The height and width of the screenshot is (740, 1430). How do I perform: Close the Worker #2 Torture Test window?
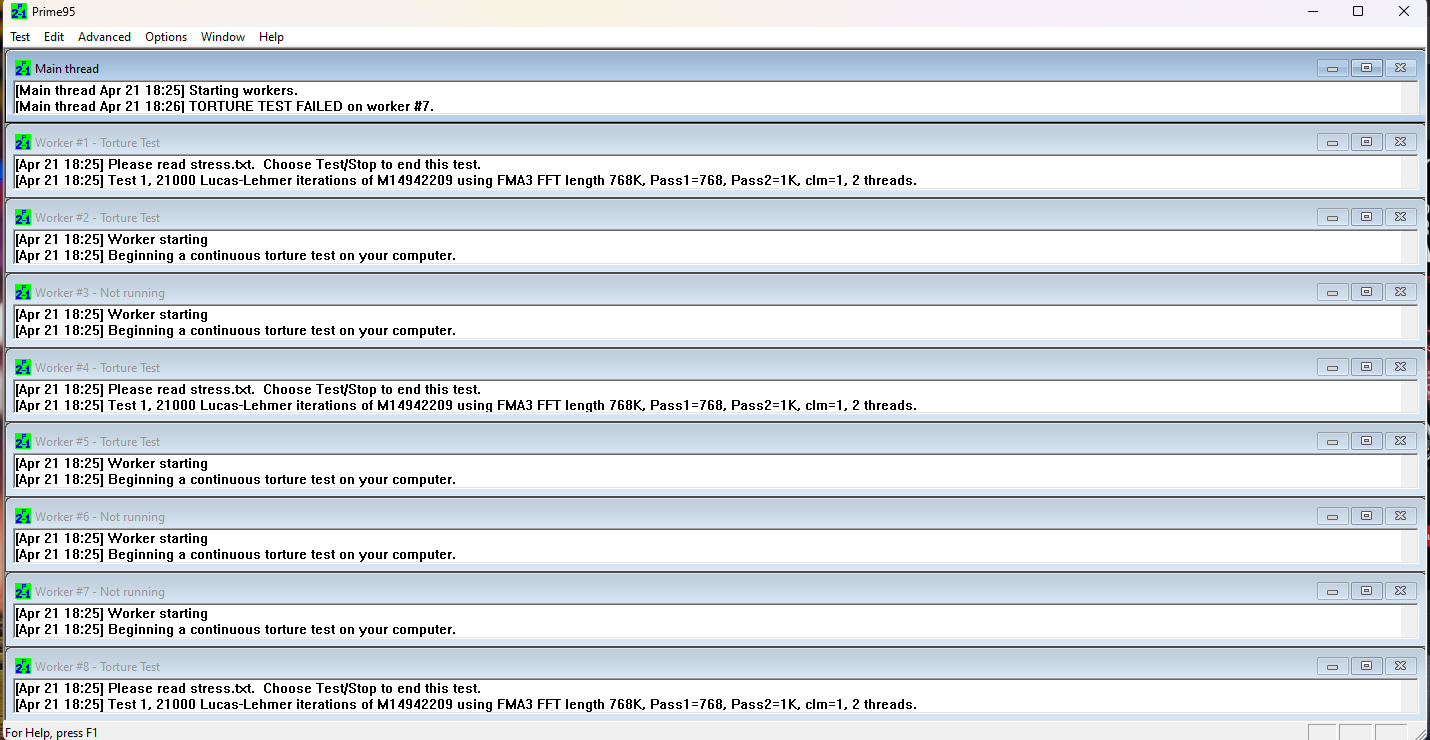click(x=1400, y=217)
